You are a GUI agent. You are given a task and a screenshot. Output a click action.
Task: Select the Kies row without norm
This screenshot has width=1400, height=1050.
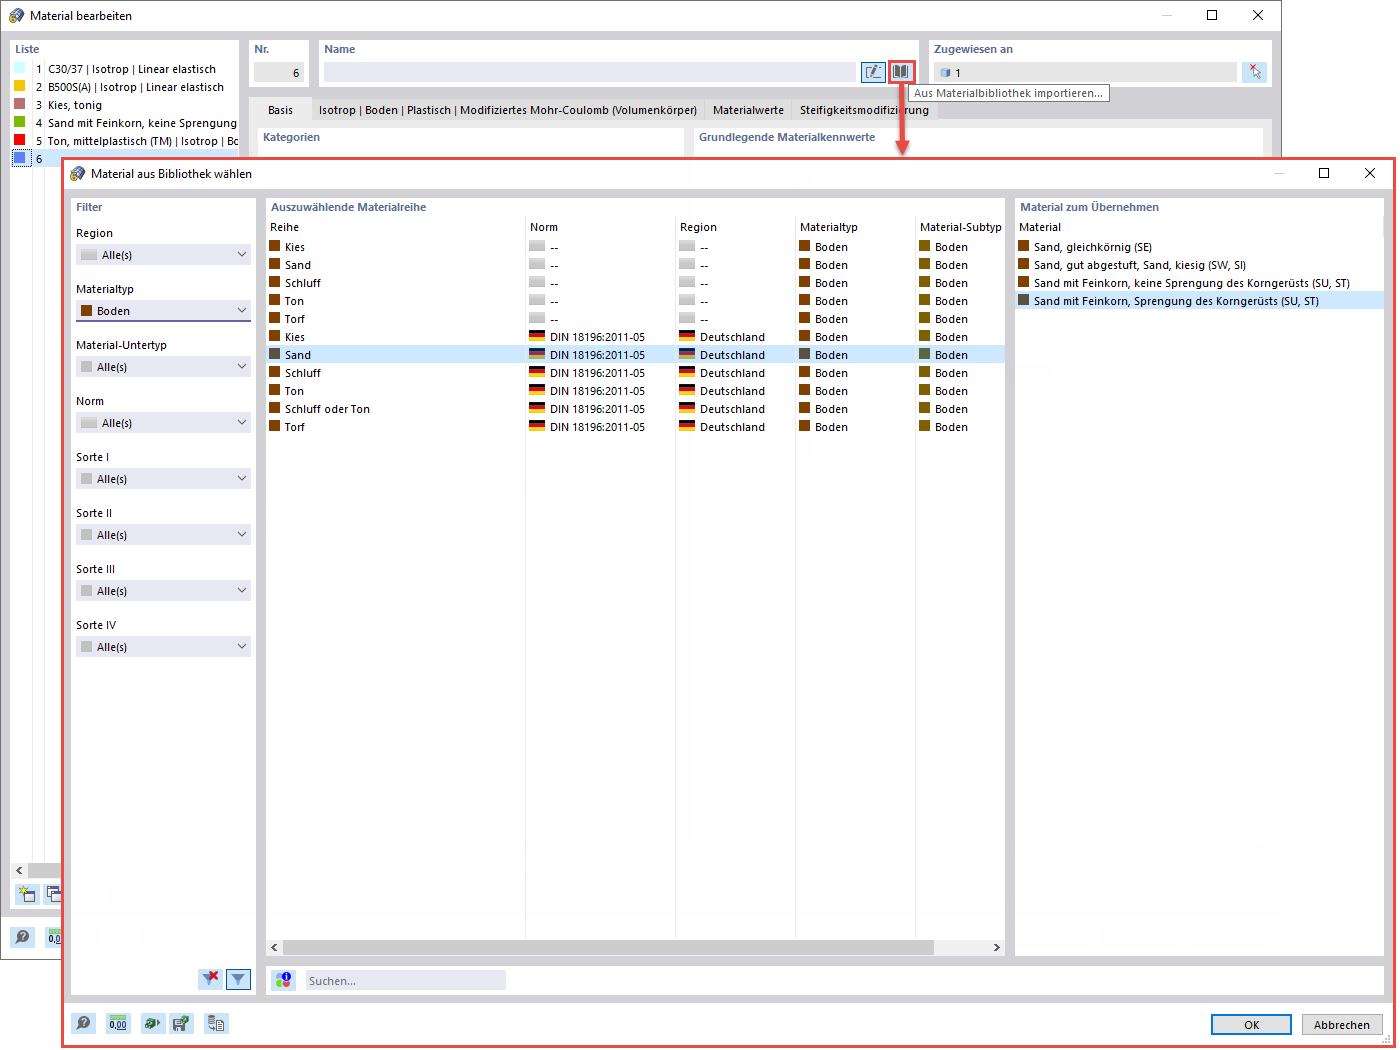635,246
